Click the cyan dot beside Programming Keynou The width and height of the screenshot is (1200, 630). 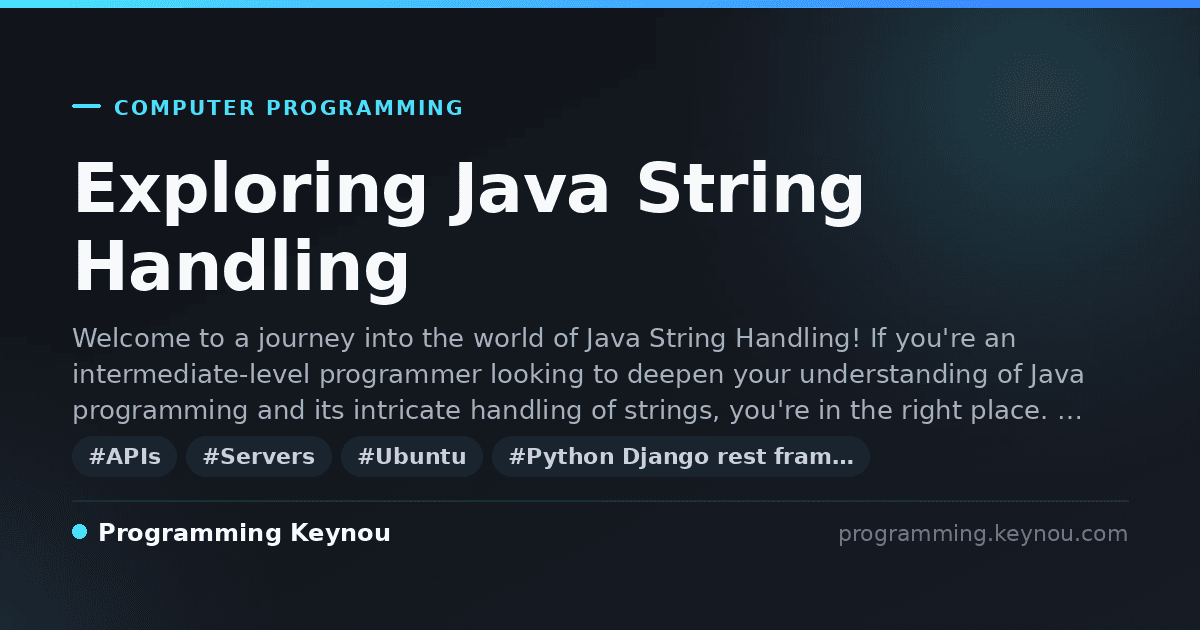(x=80, y=532)
